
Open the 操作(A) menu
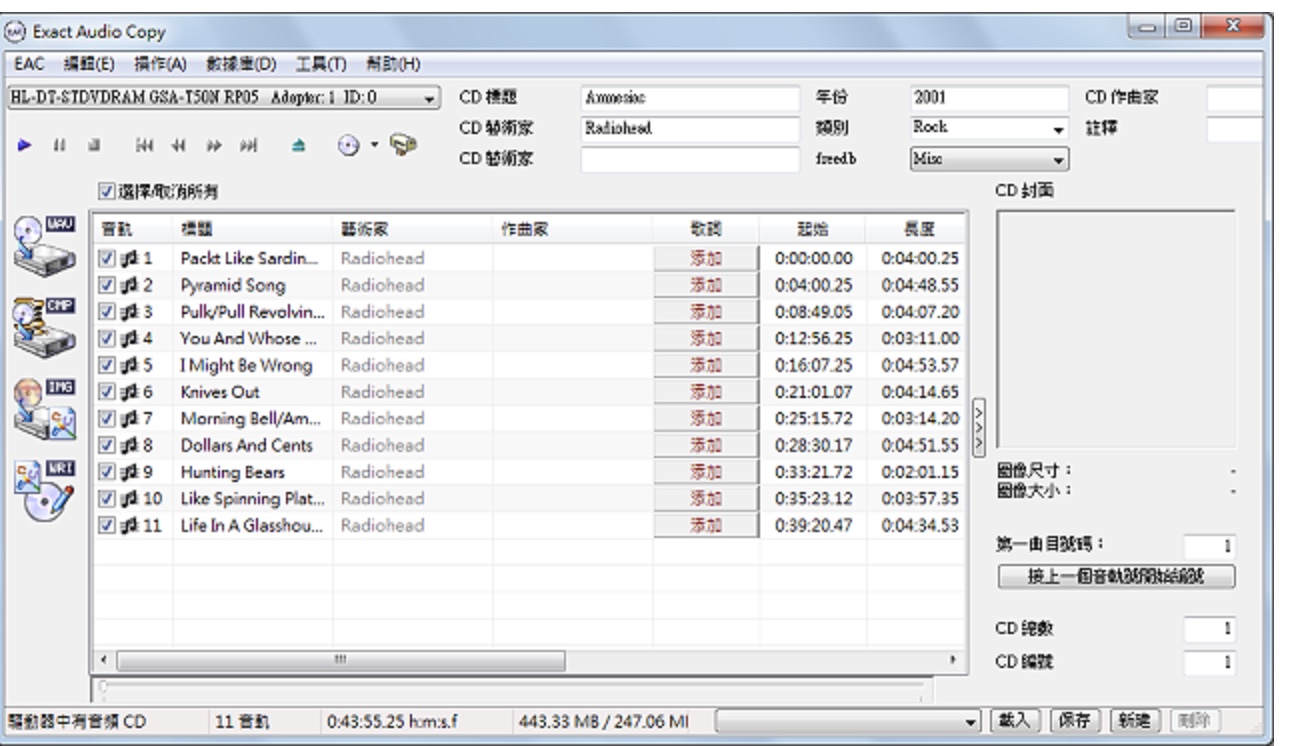(161, 64)
